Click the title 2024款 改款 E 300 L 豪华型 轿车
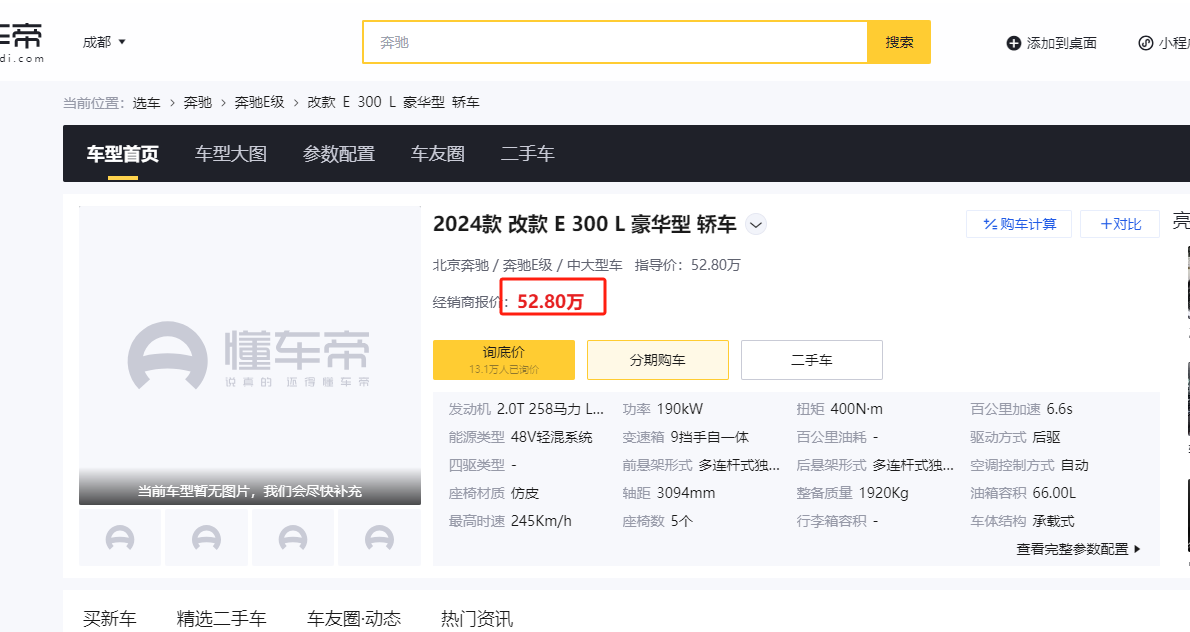Image resolution: width=1190 pixels, height=632 pixels. (584, 225)
